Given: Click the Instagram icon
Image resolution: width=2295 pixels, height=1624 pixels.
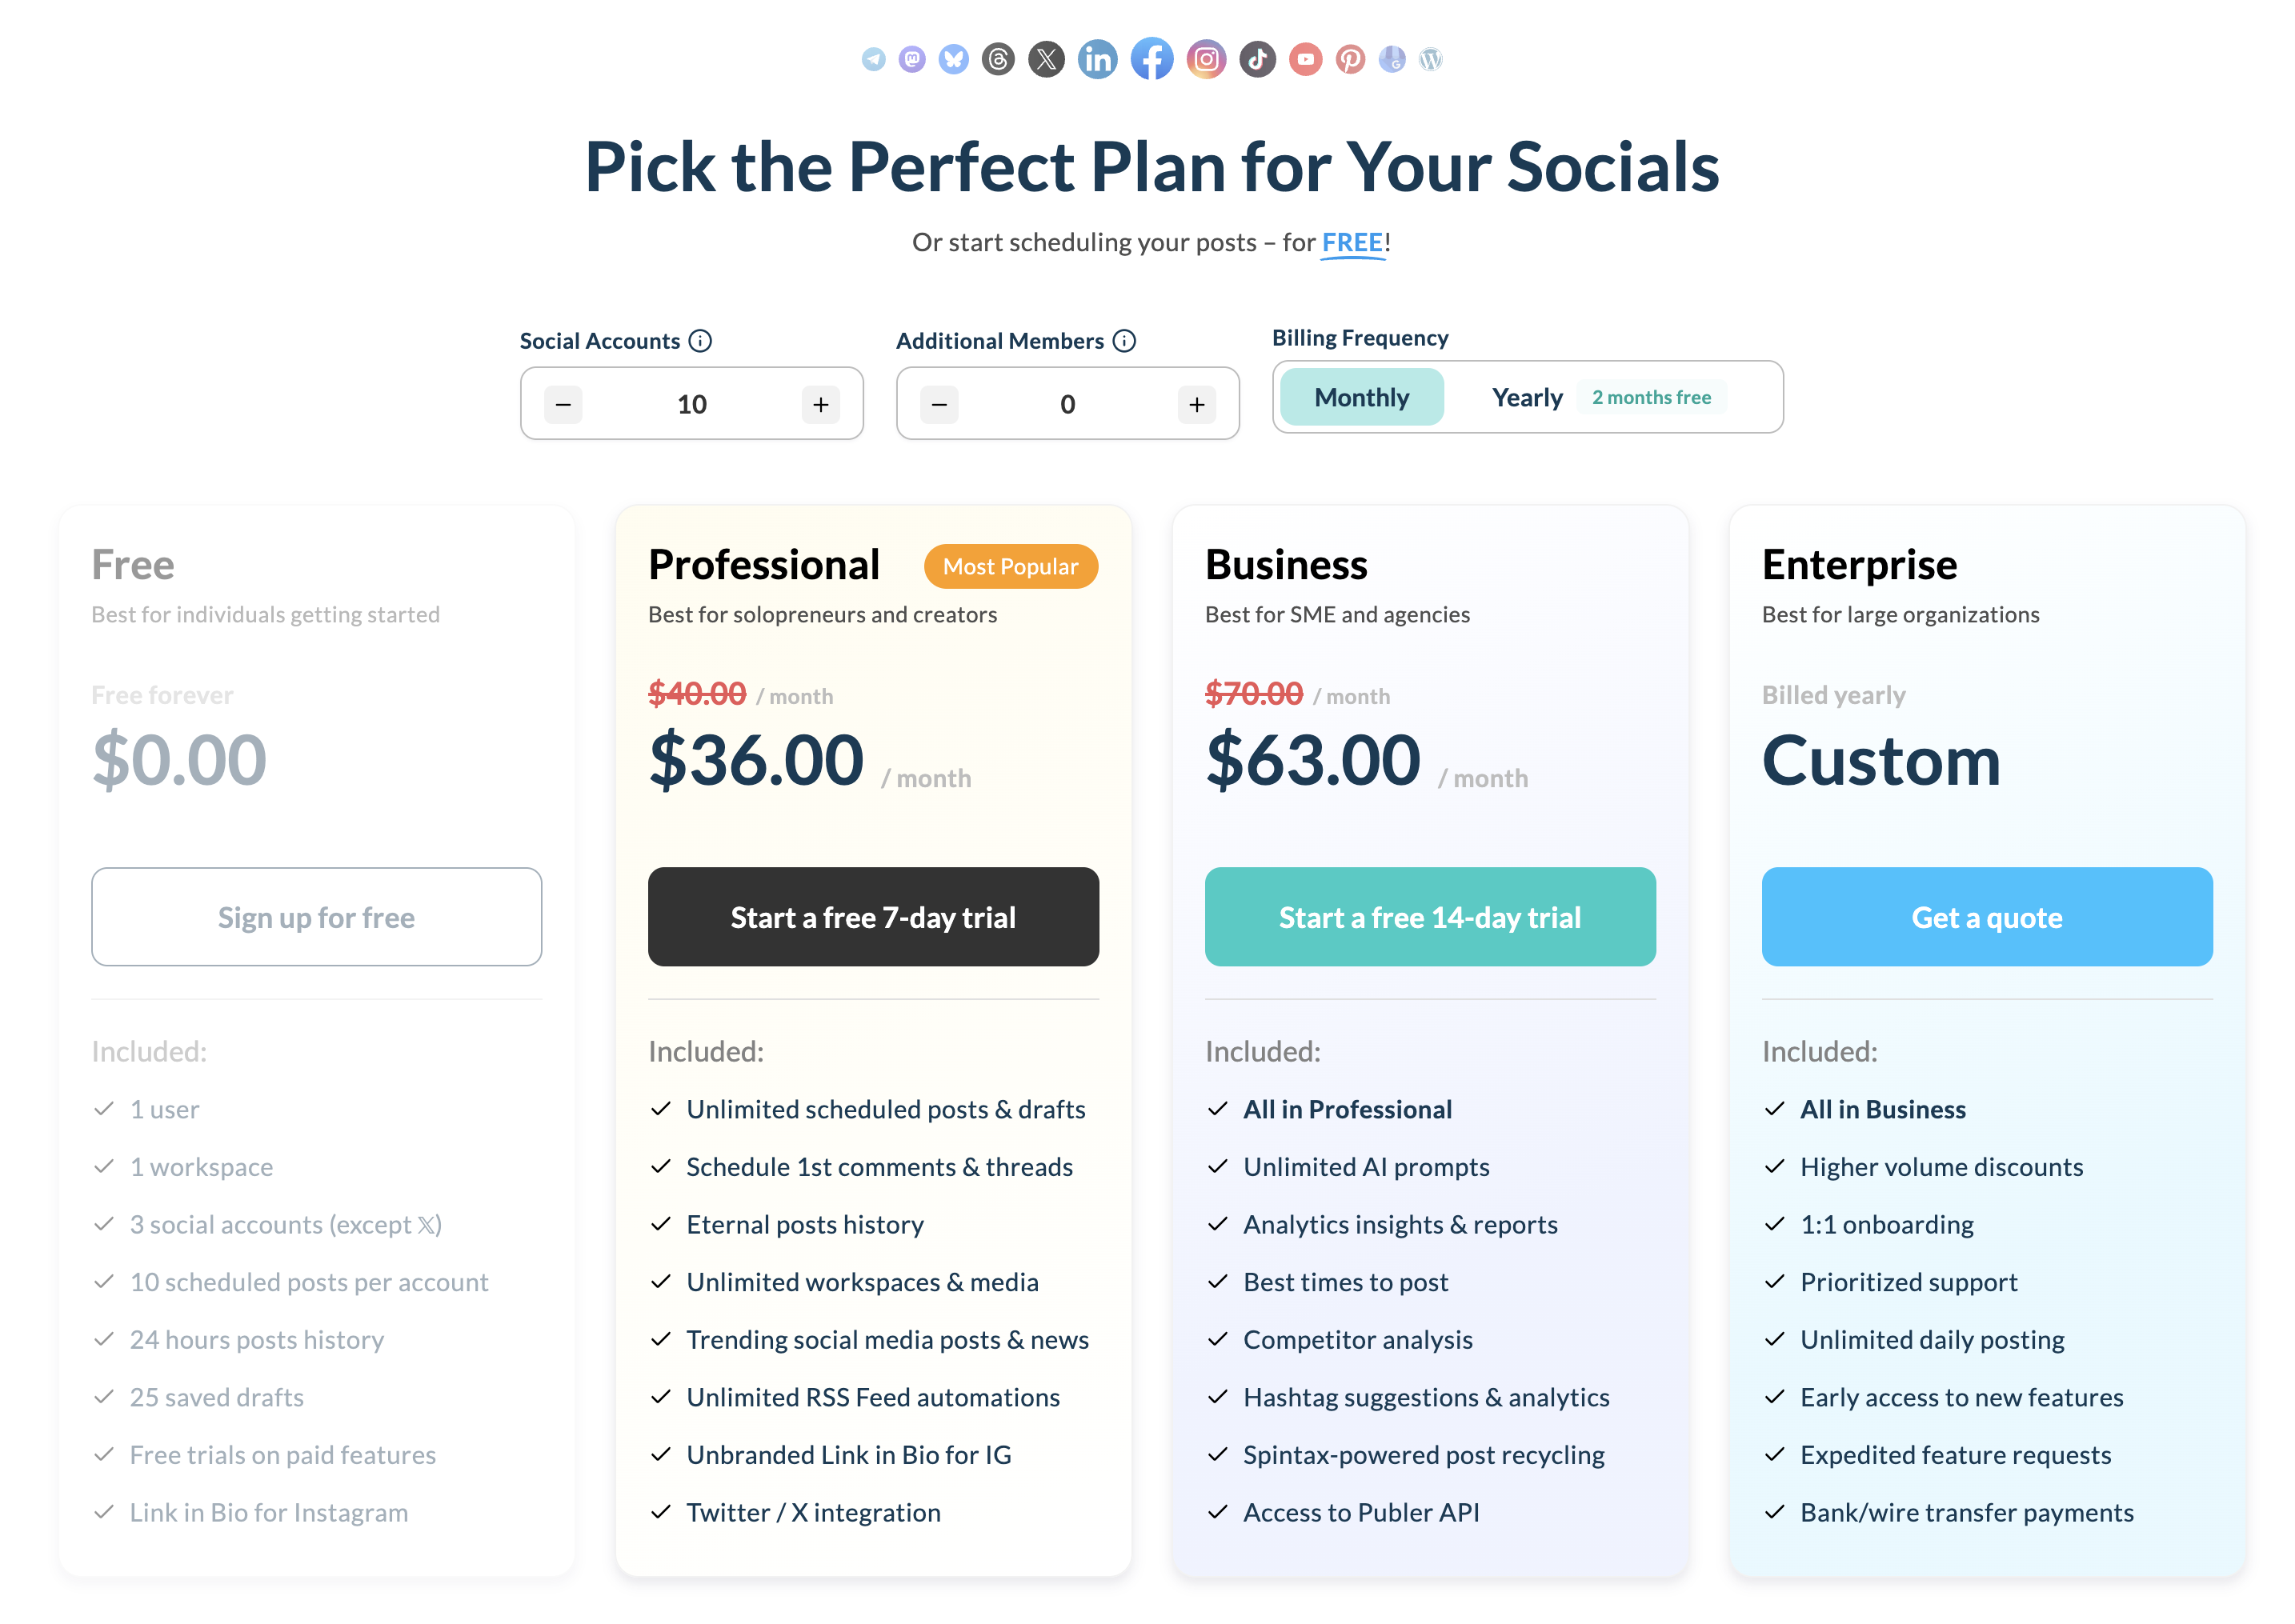Looking at the screenshot, I should click(x=1206, y=59).
